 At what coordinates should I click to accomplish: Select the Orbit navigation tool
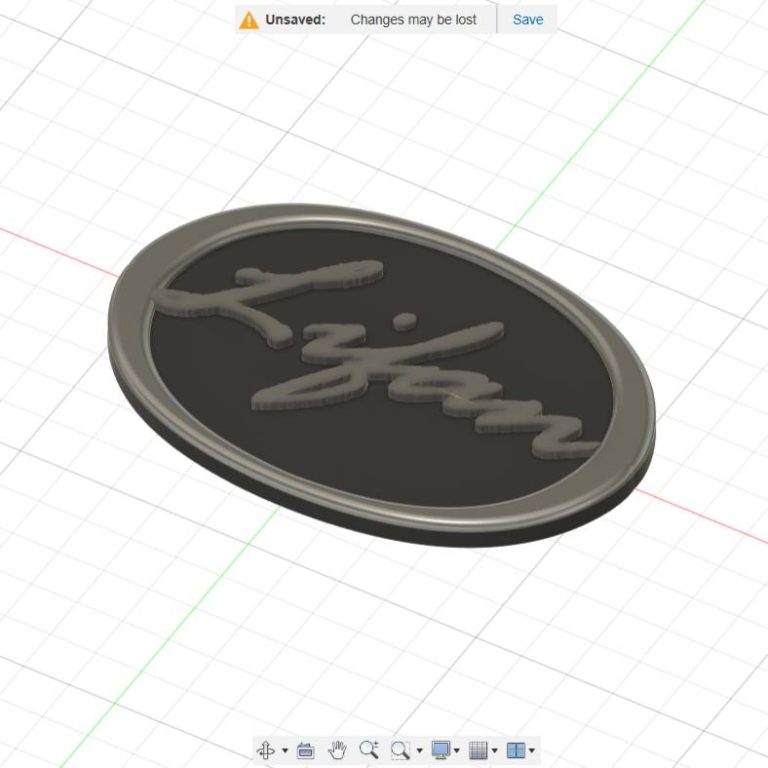click(266, 749)
